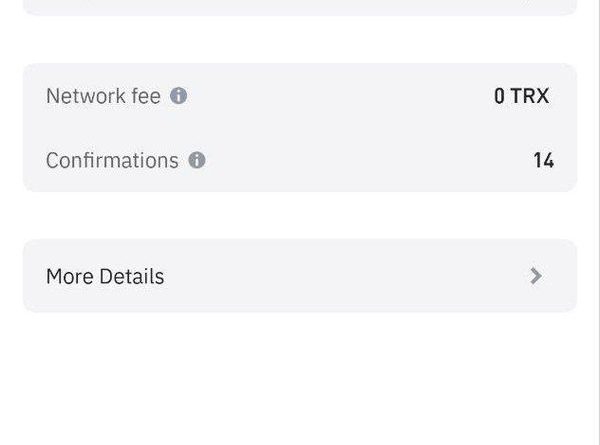Tap the word fee in Network fee
600x445 pixels.
tap(146, 96)
